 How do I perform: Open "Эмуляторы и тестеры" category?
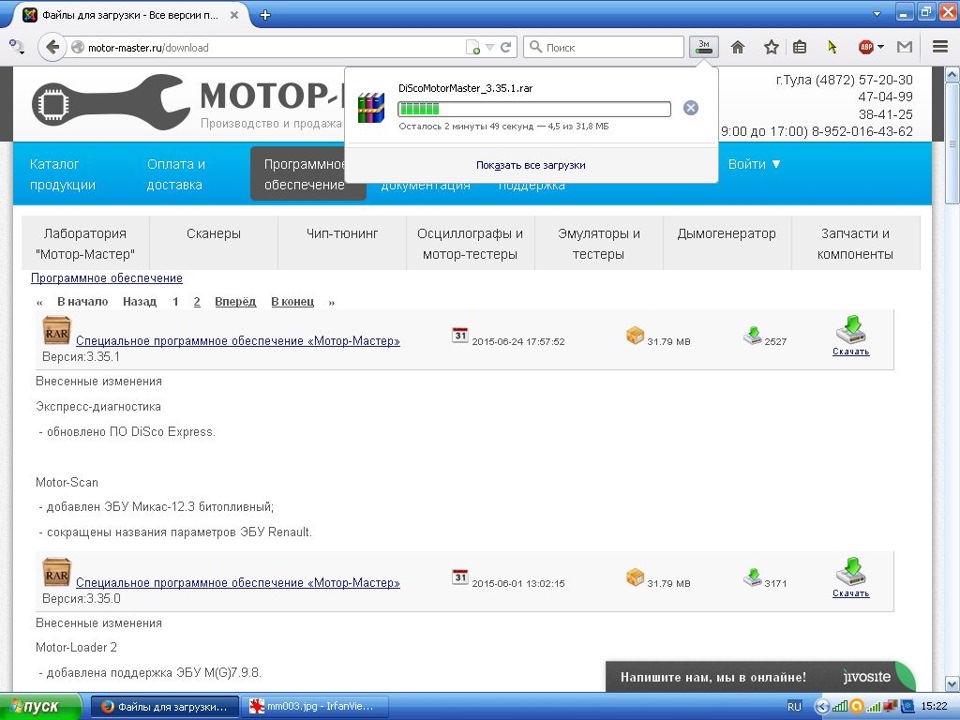point(598,243)
